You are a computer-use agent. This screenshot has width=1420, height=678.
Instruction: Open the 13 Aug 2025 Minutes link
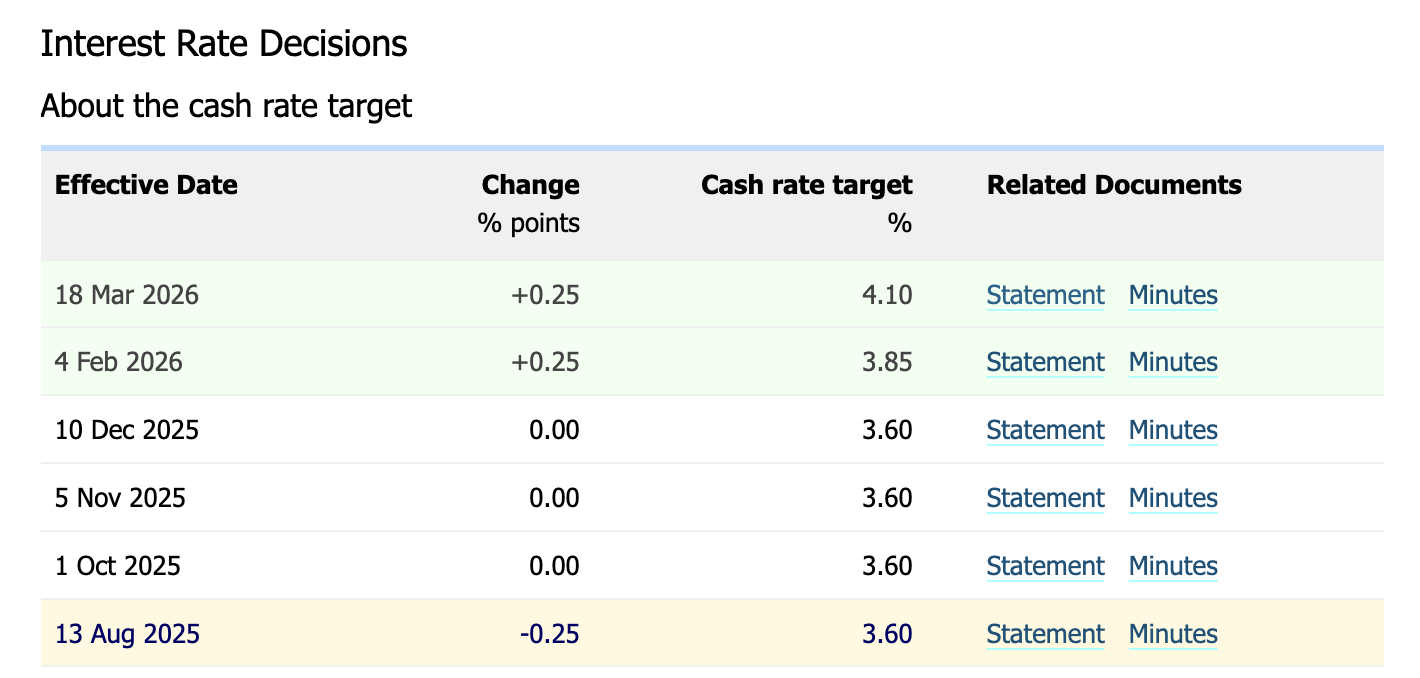(x=1173, y=634)
